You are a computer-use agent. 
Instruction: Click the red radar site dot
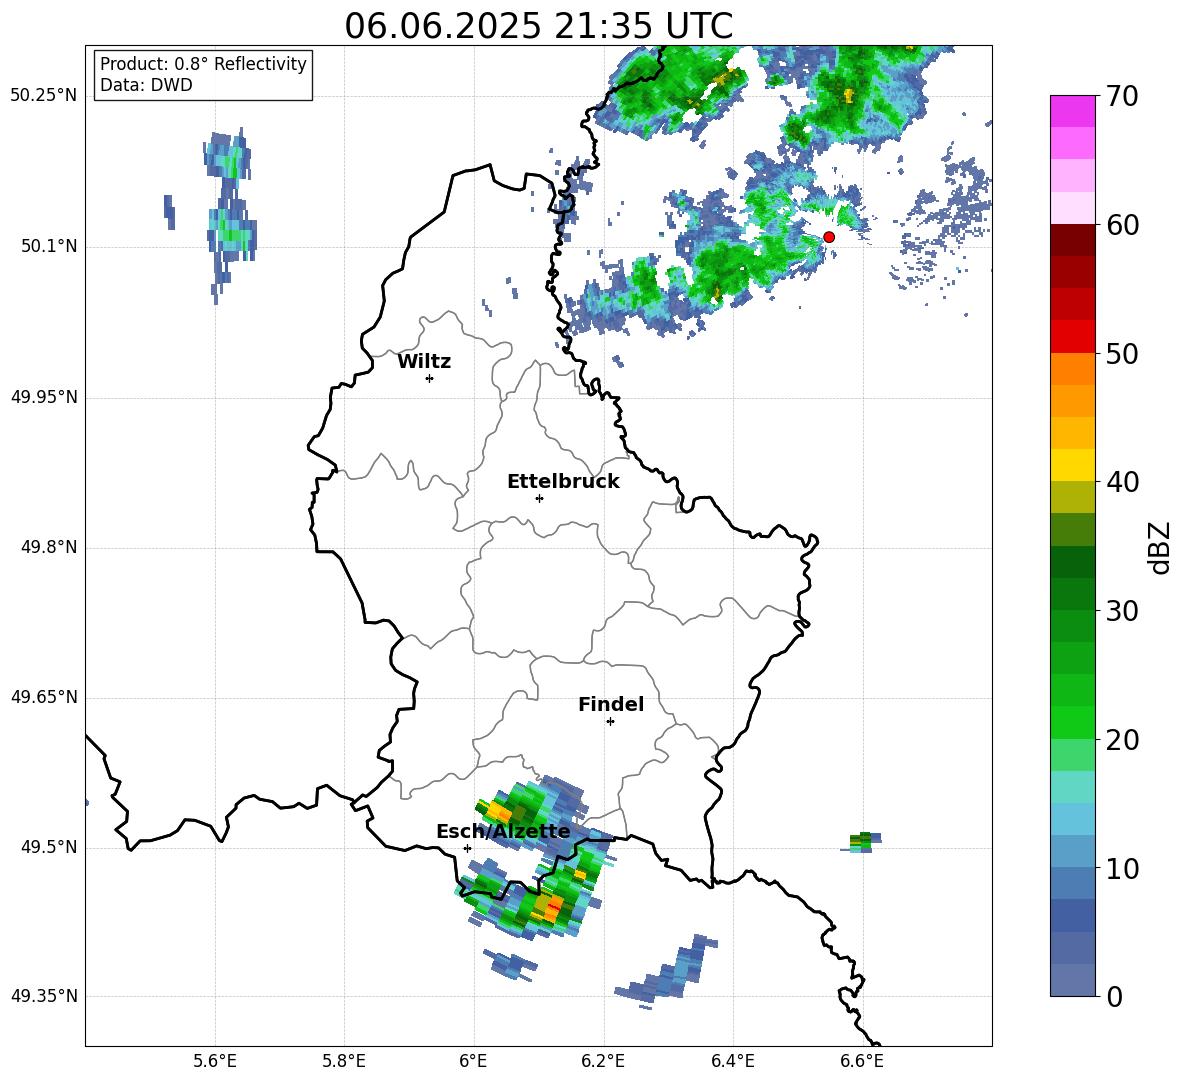[x=828, y=237]
